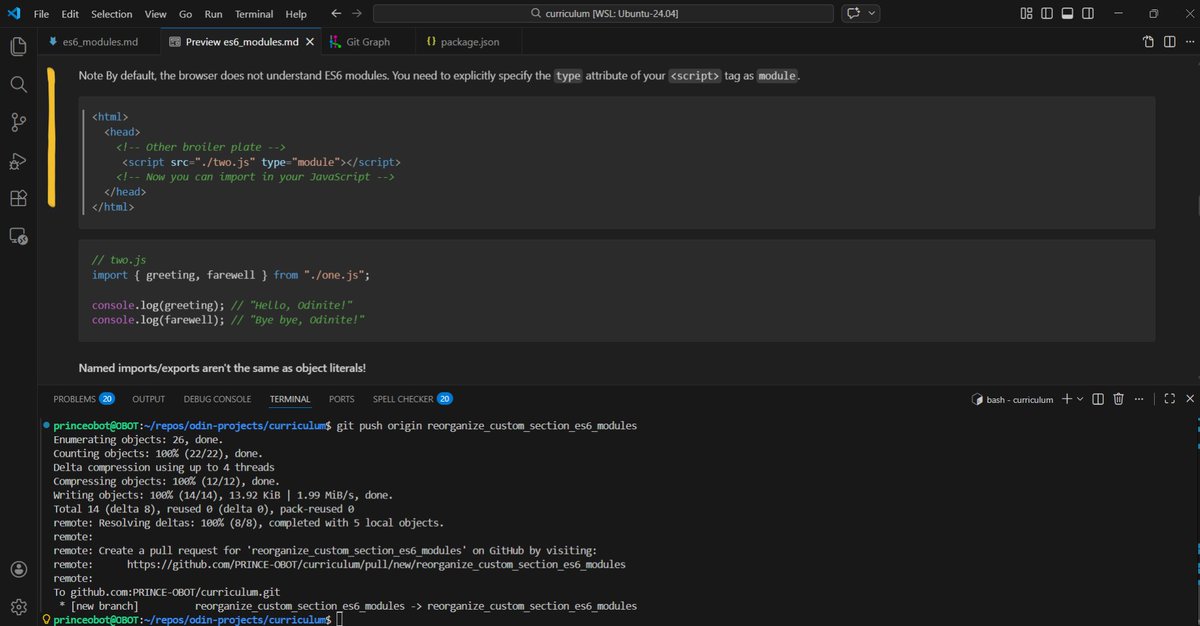Toggle the bottom panel visibility

[x=1067, y=14]
